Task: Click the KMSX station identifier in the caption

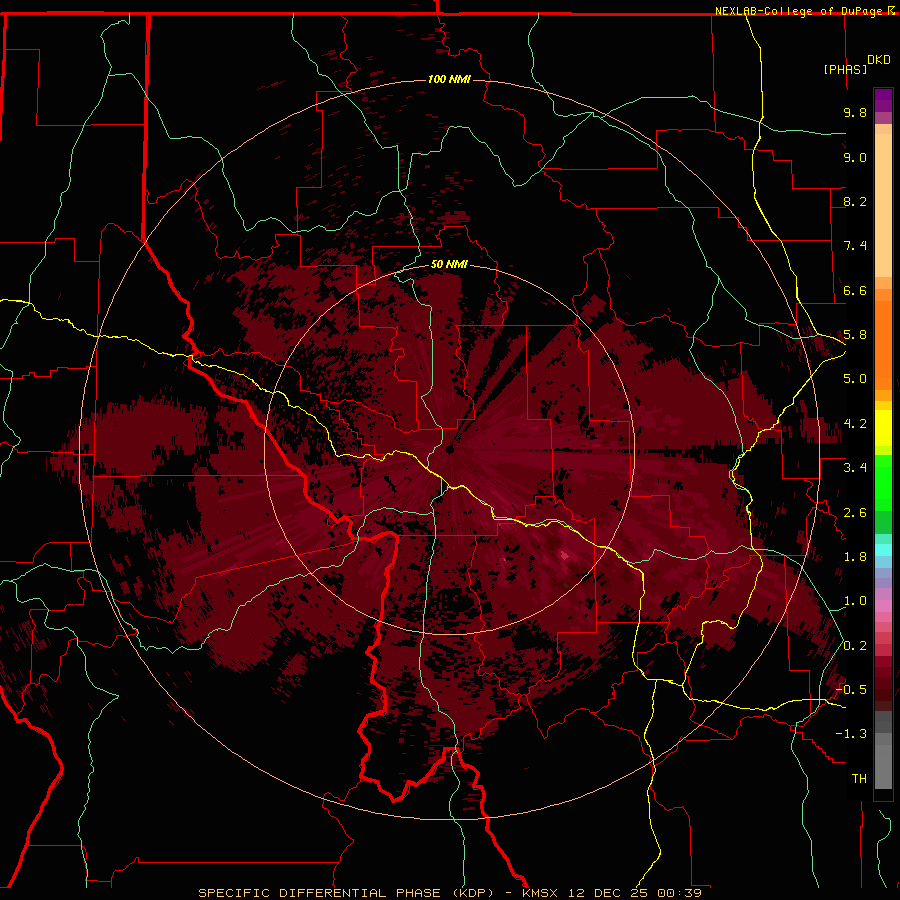Action: pyautogui.click(x=540, y=893)
